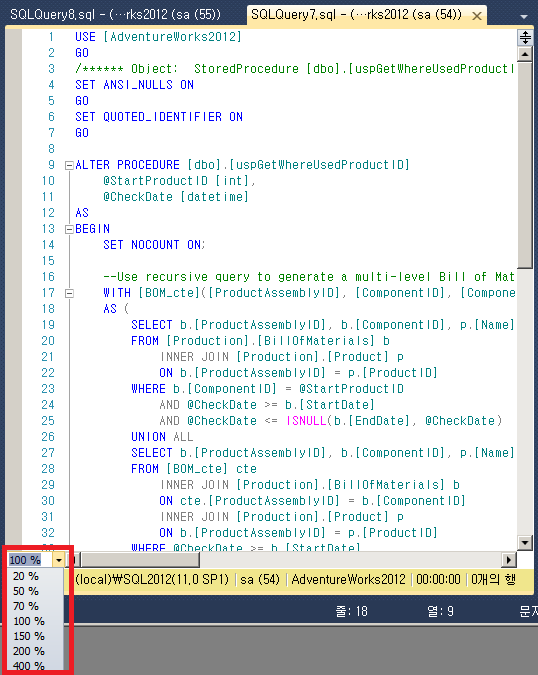Click the editor split handle icon

(525, 37)
